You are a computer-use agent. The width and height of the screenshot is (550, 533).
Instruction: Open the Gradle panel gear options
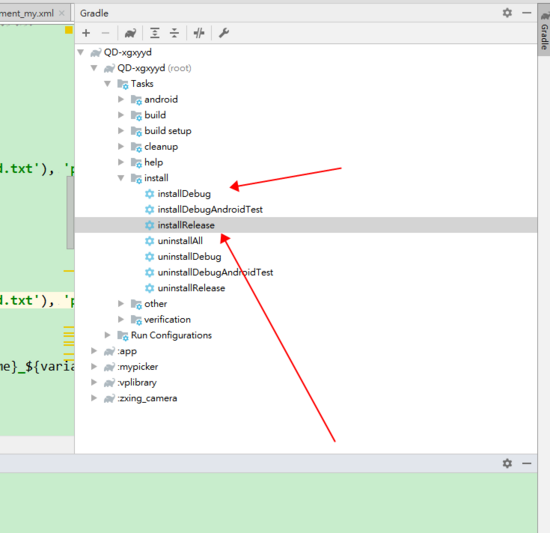pos(507,13)
